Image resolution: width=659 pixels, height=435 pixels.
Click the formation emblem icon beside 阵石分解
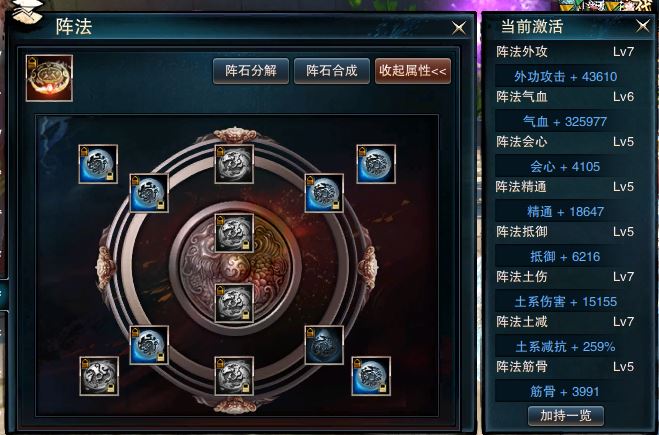[49, 78]
